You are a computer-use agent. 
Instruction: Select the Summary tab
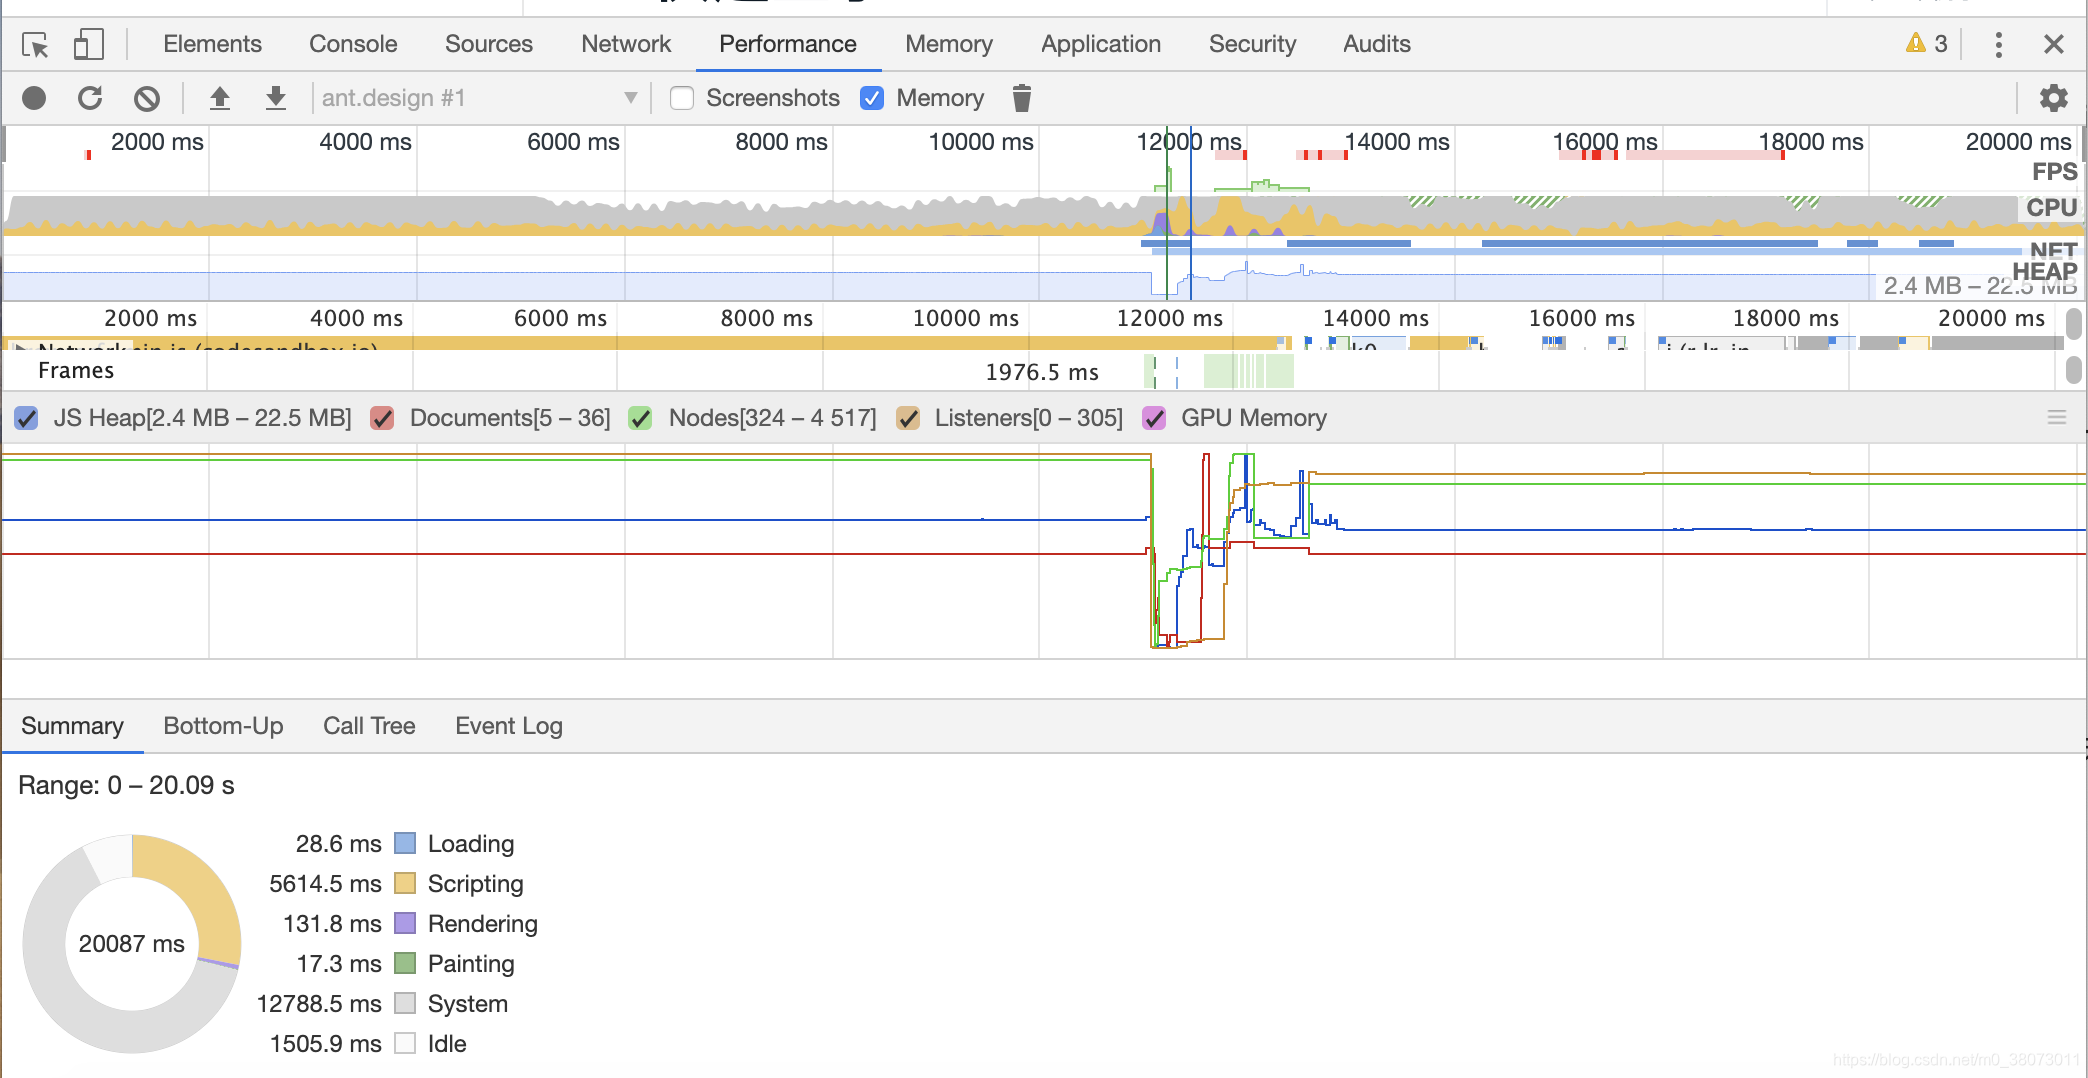72,726
